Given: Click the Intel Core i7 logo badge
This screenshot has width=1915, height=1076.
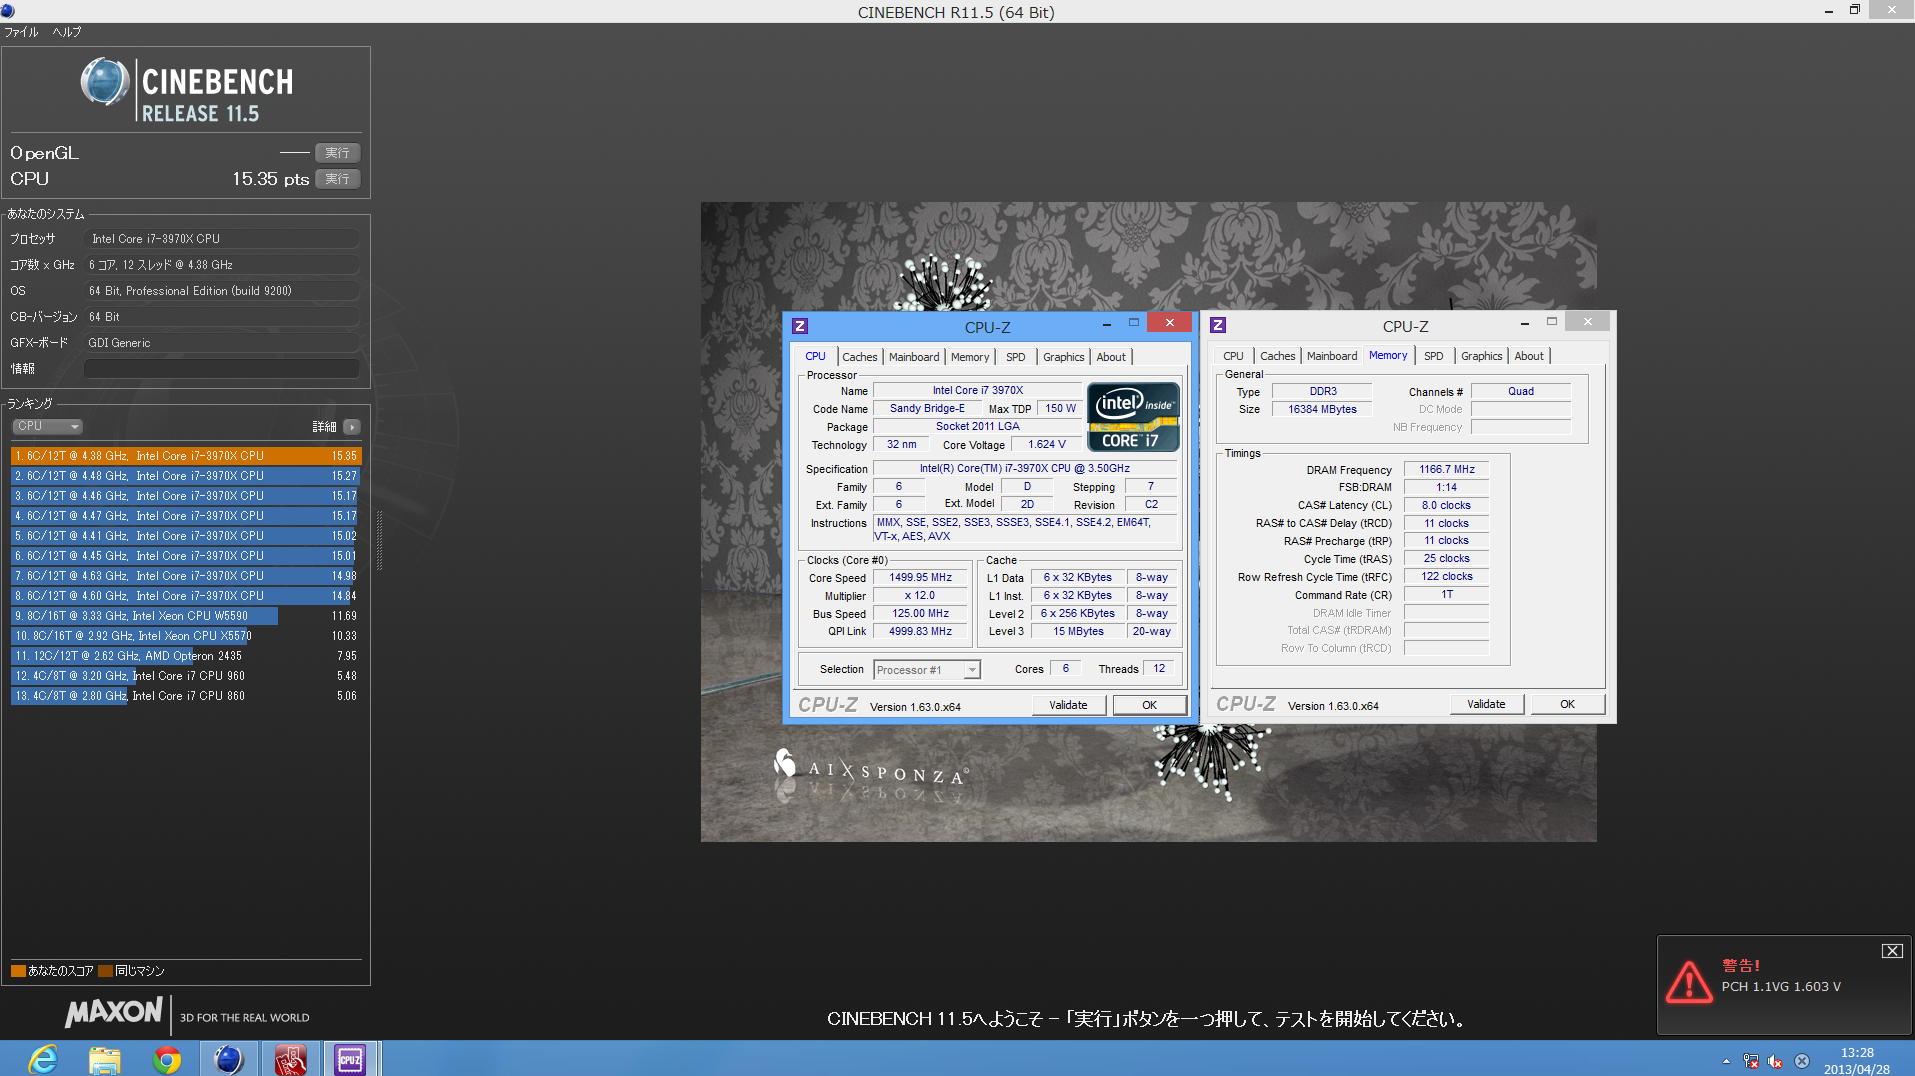Looking at the screenshot, I should point(1133,417).
